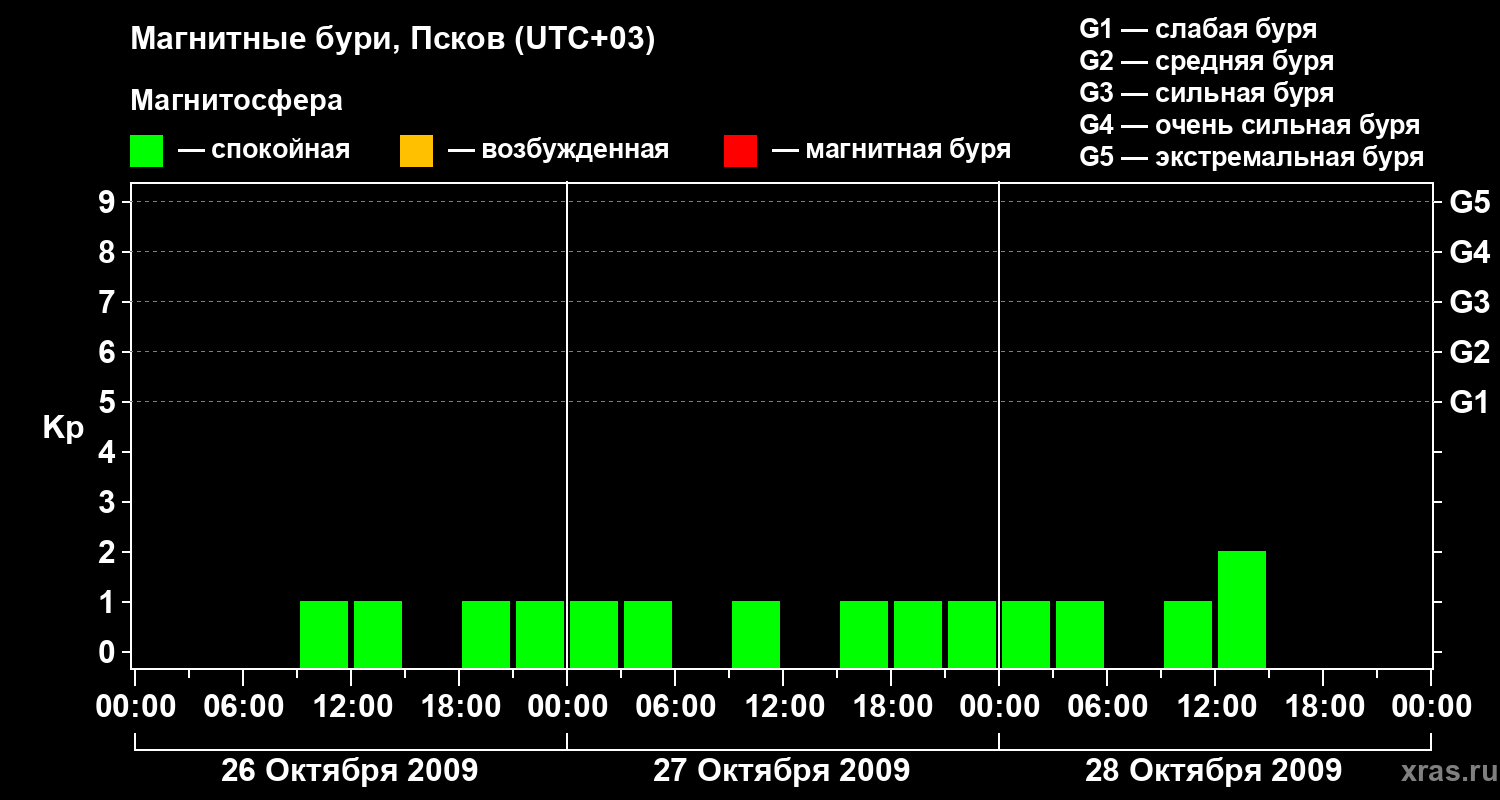The width and height of the screenshot is (1500, 800).
Task: Click the '— магнитная буря' legend label
Action: [891, 150]
